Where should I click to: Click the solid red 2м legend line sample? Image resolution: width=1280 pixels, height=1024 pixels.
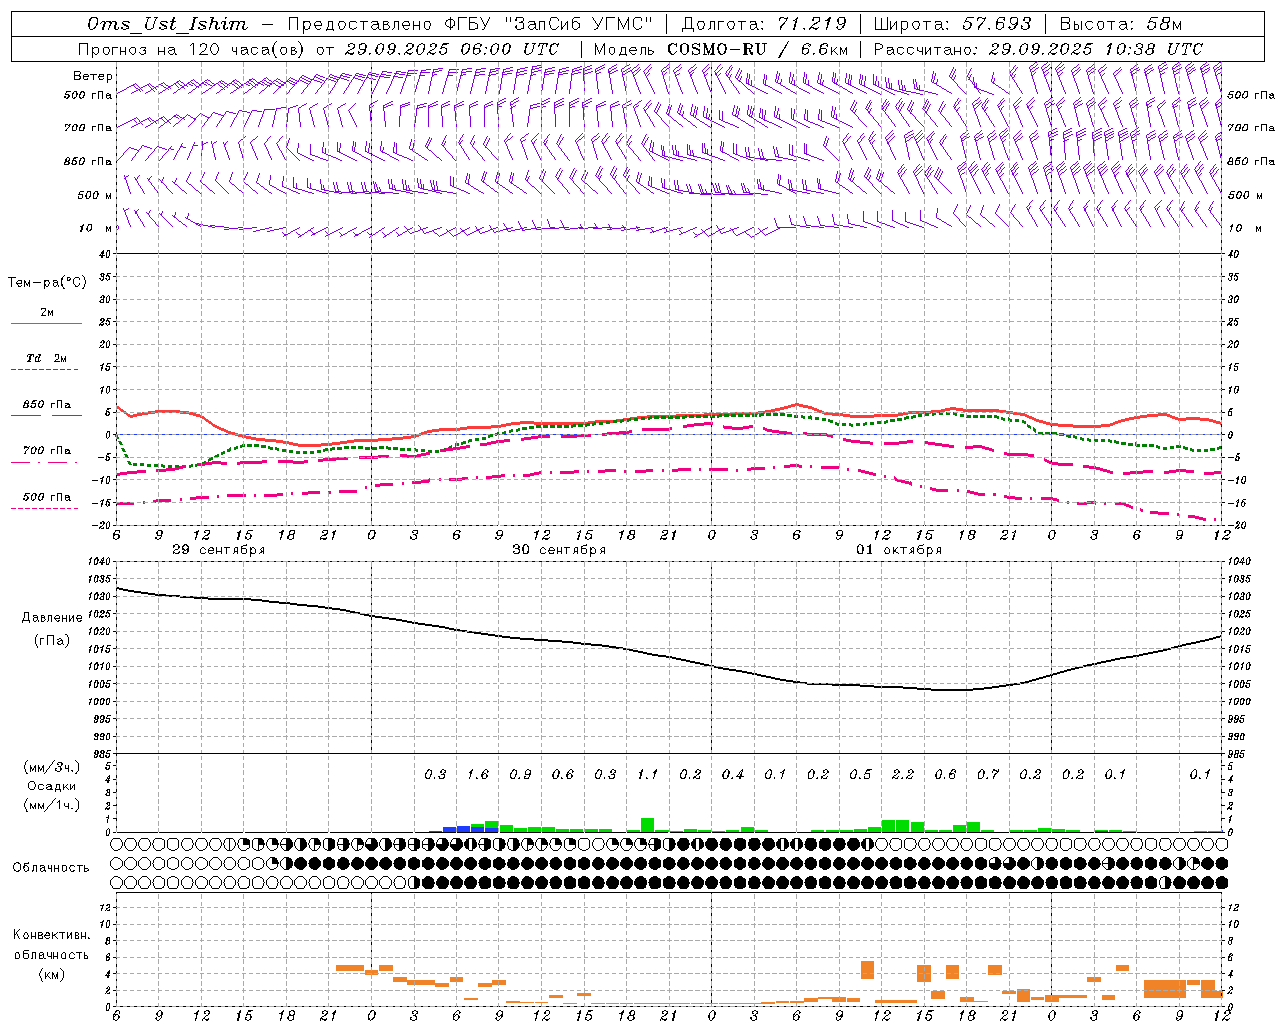tap(47, 324)
